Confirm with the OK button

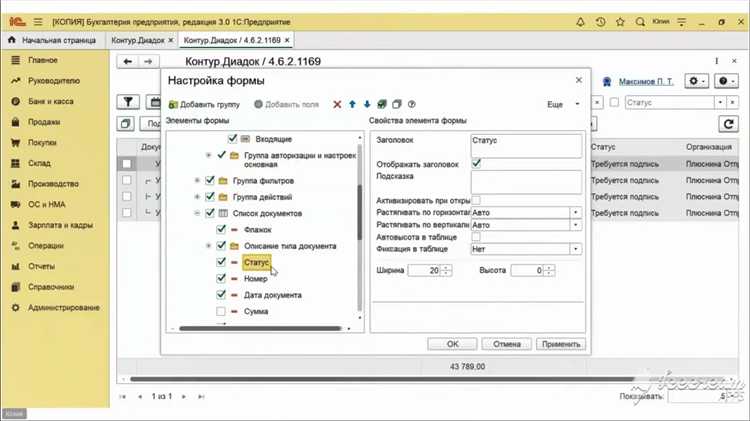452,344
